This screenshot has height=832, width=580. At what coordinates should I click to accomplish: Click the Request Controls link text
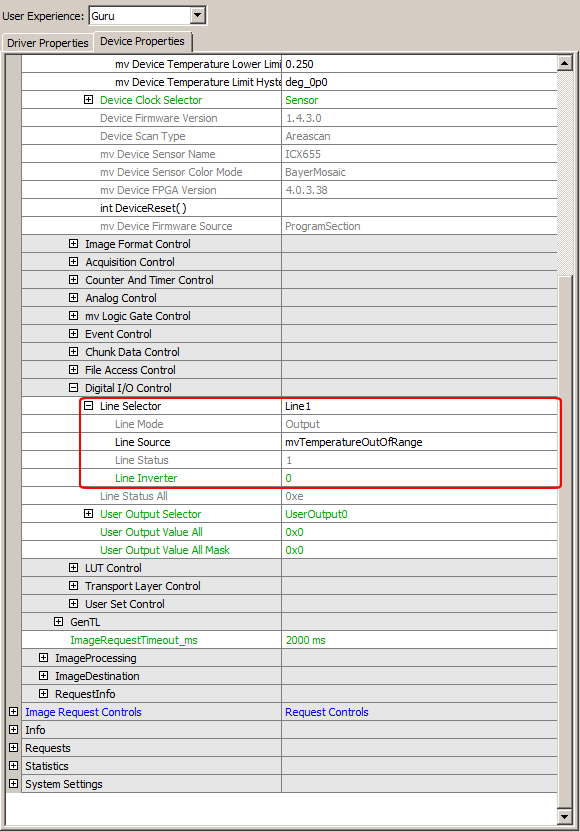(x=327, y=712)
